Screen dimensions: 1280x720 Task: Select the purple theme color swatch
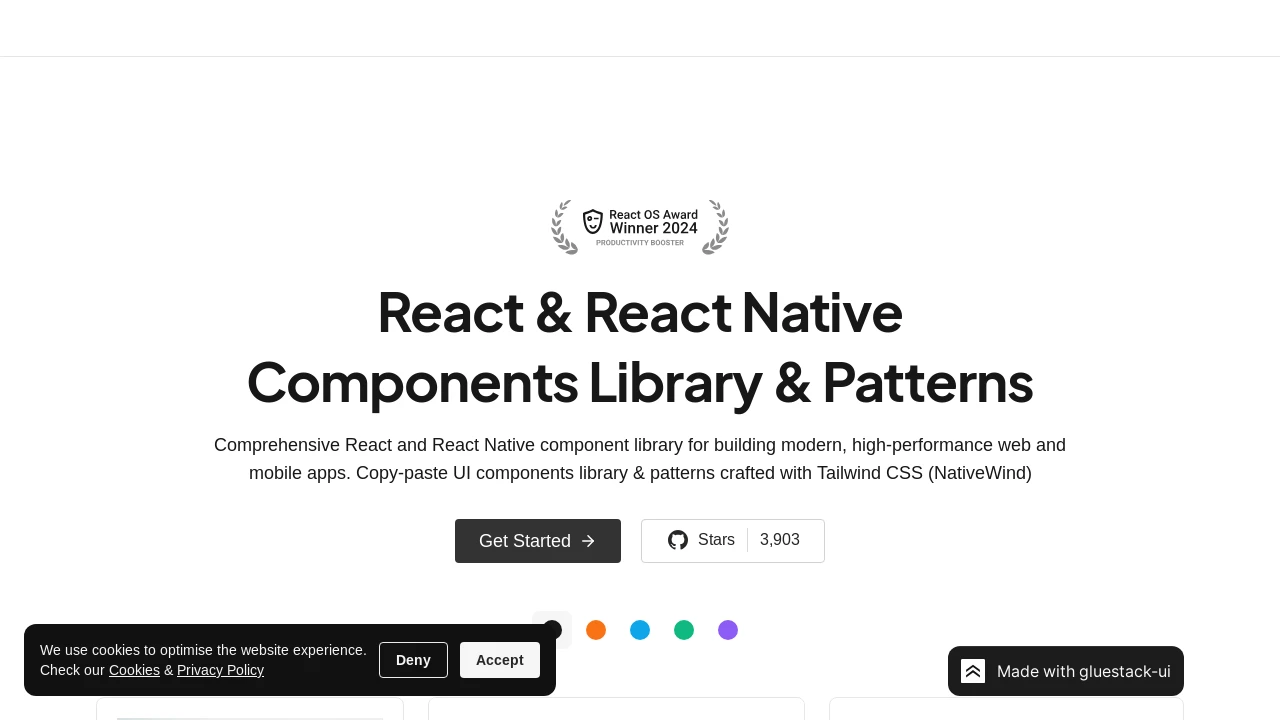coord(728,630)
